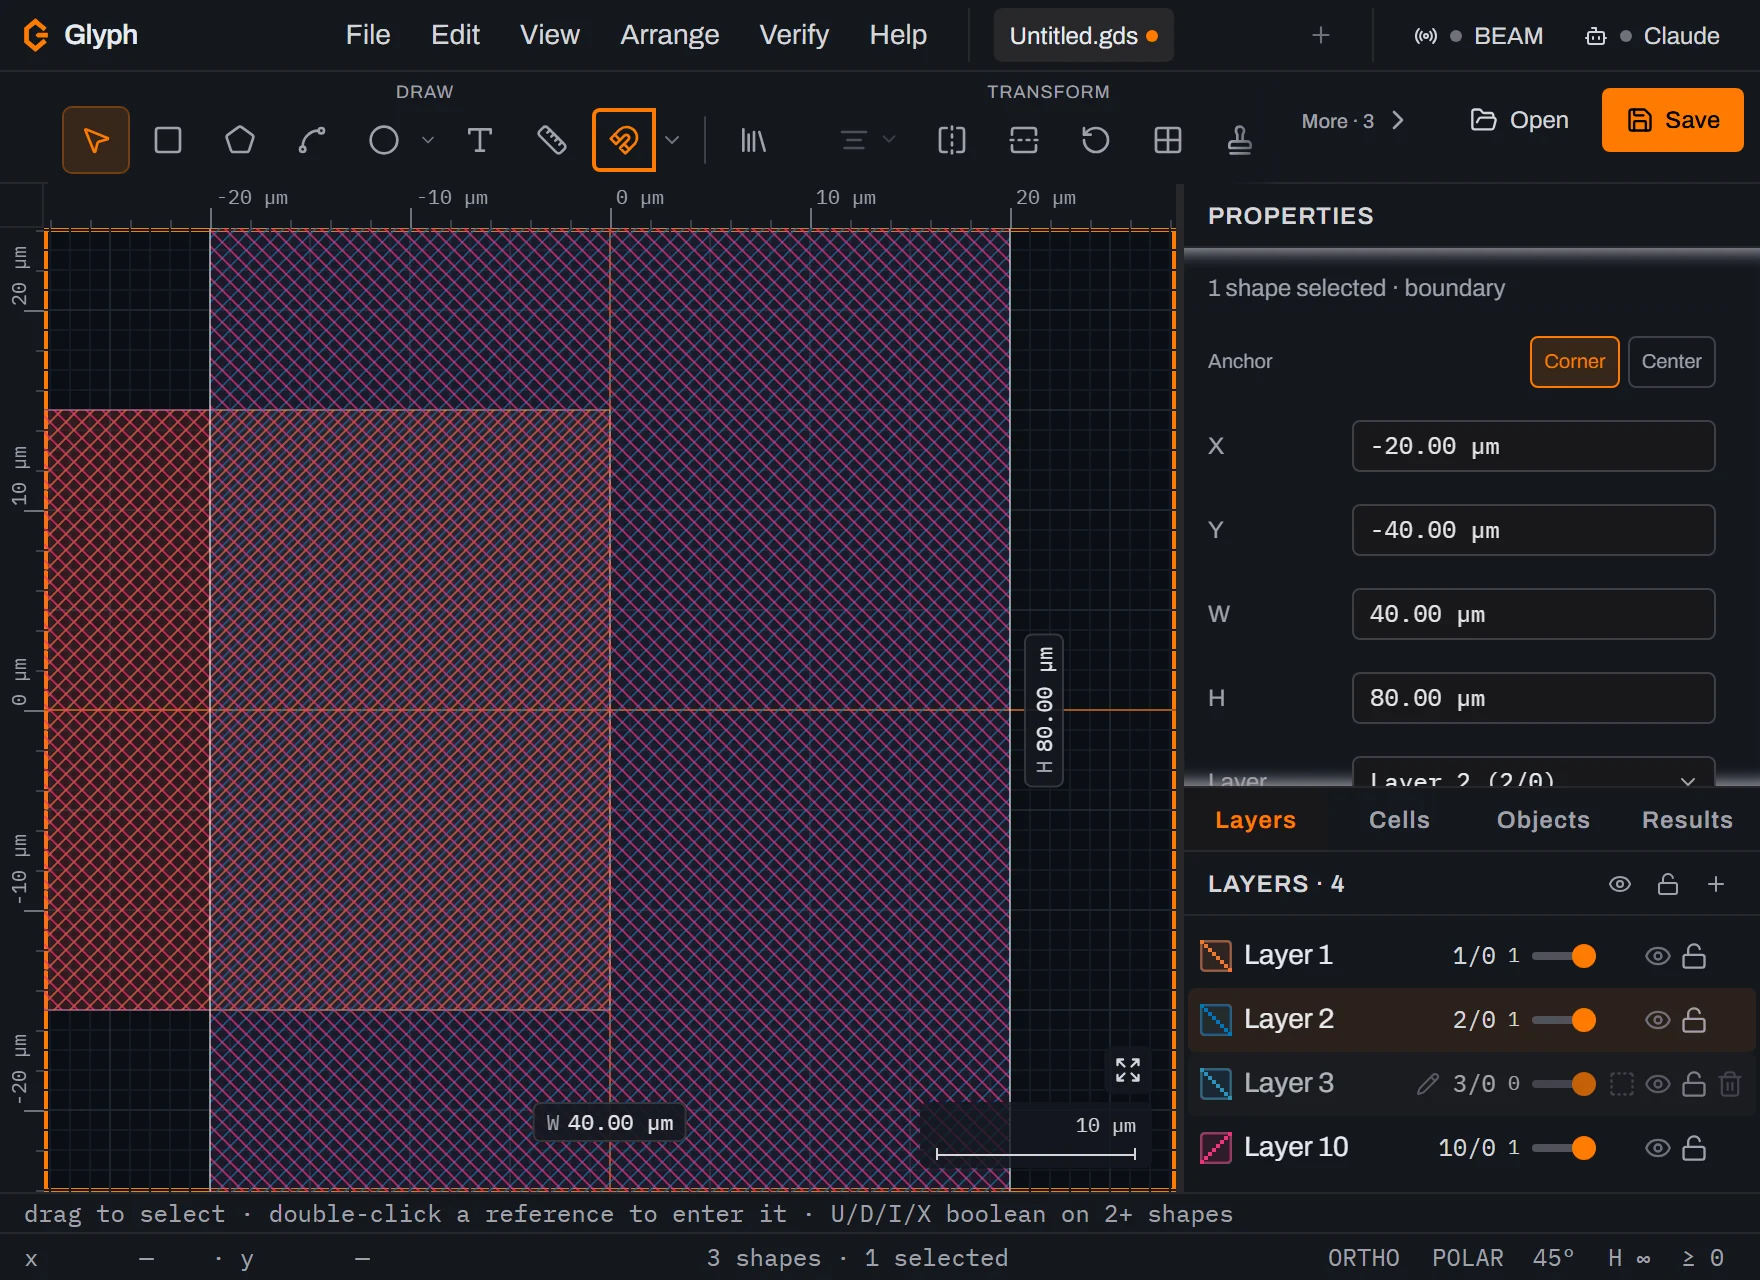The image size is (1760, 1280).
Task: Flip selection vertically
Action: tap(1024, 140)
